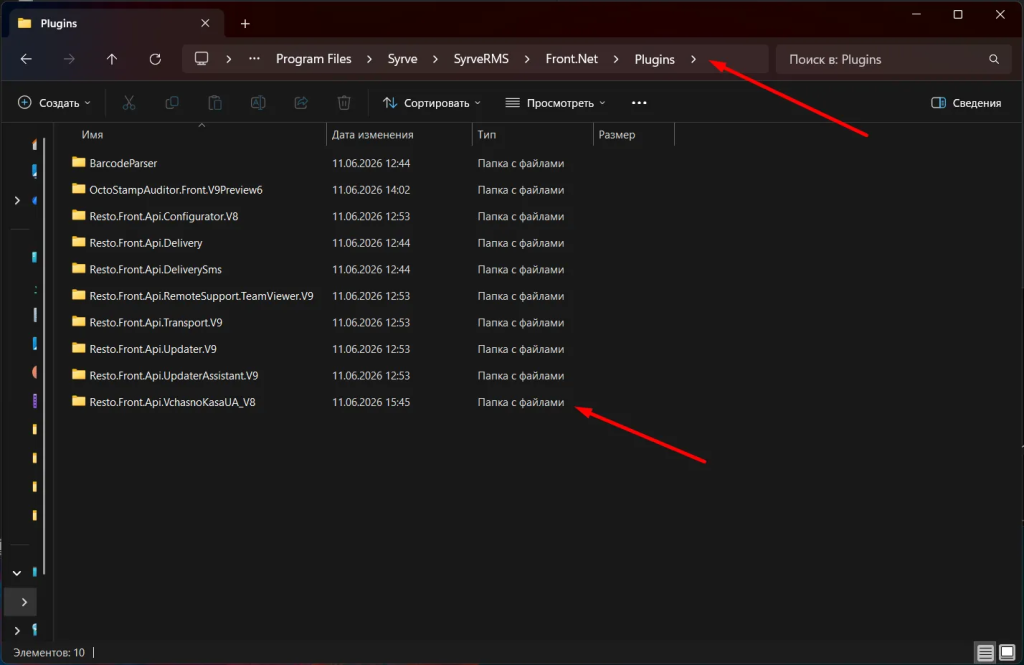The image size is (1024, 665).
Task: Expand the chevron after SyrveRMS breadcrumb
Action: (x=527, y=59)
